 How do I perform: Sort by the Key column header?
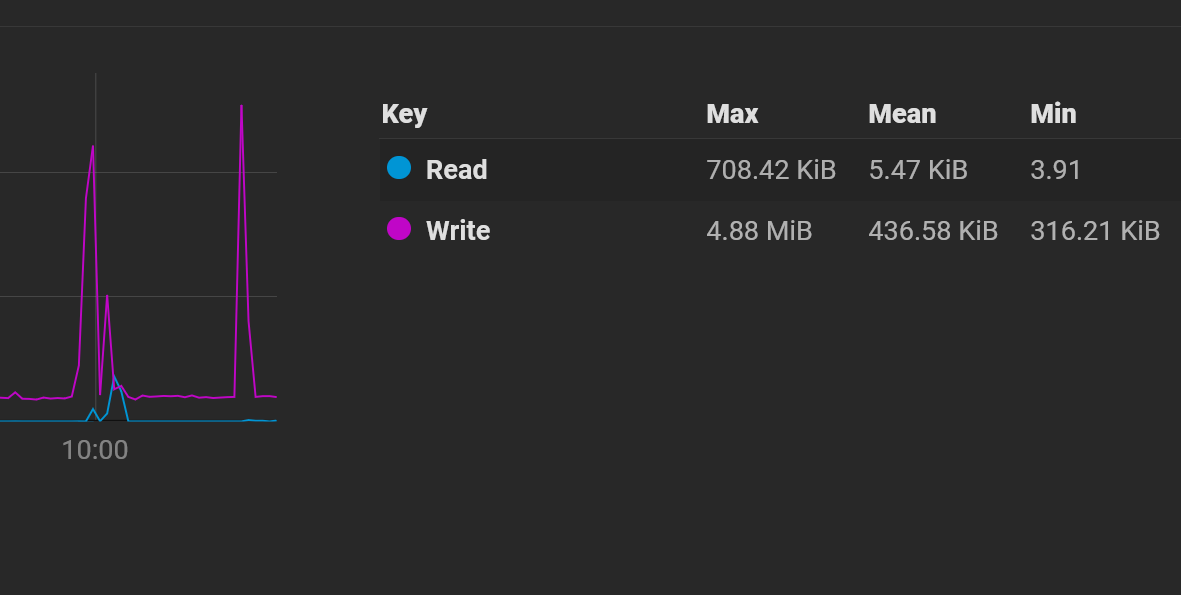pos(404,114)
